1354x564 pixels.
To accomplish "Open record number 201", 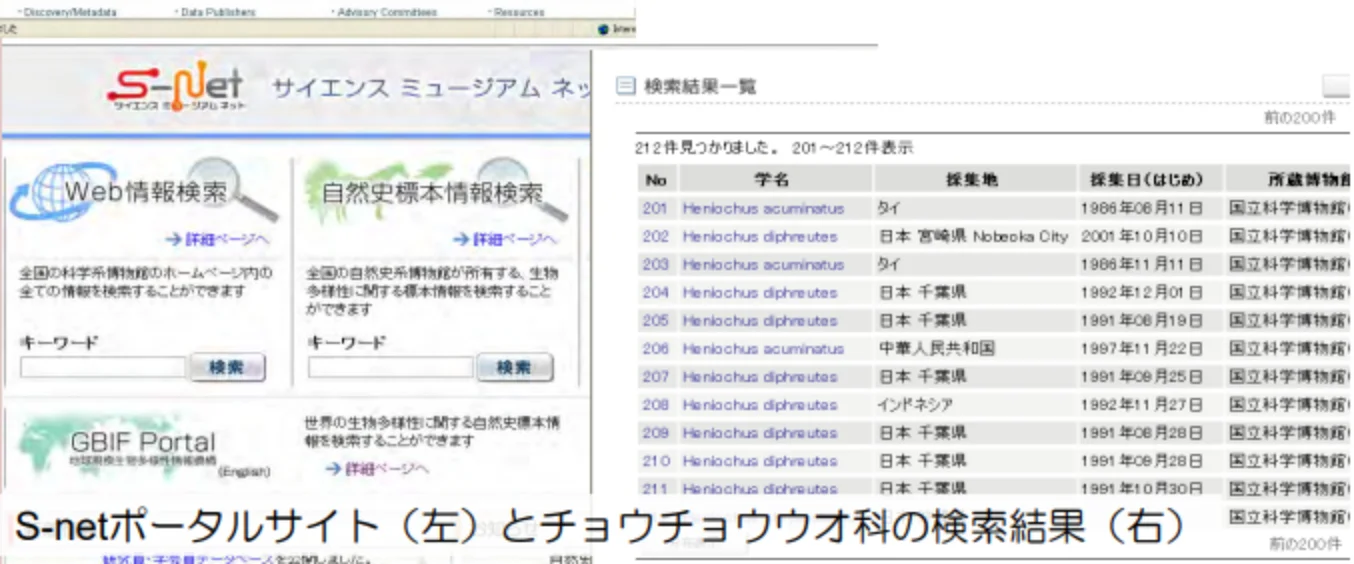I will click(x=655, y=209).
